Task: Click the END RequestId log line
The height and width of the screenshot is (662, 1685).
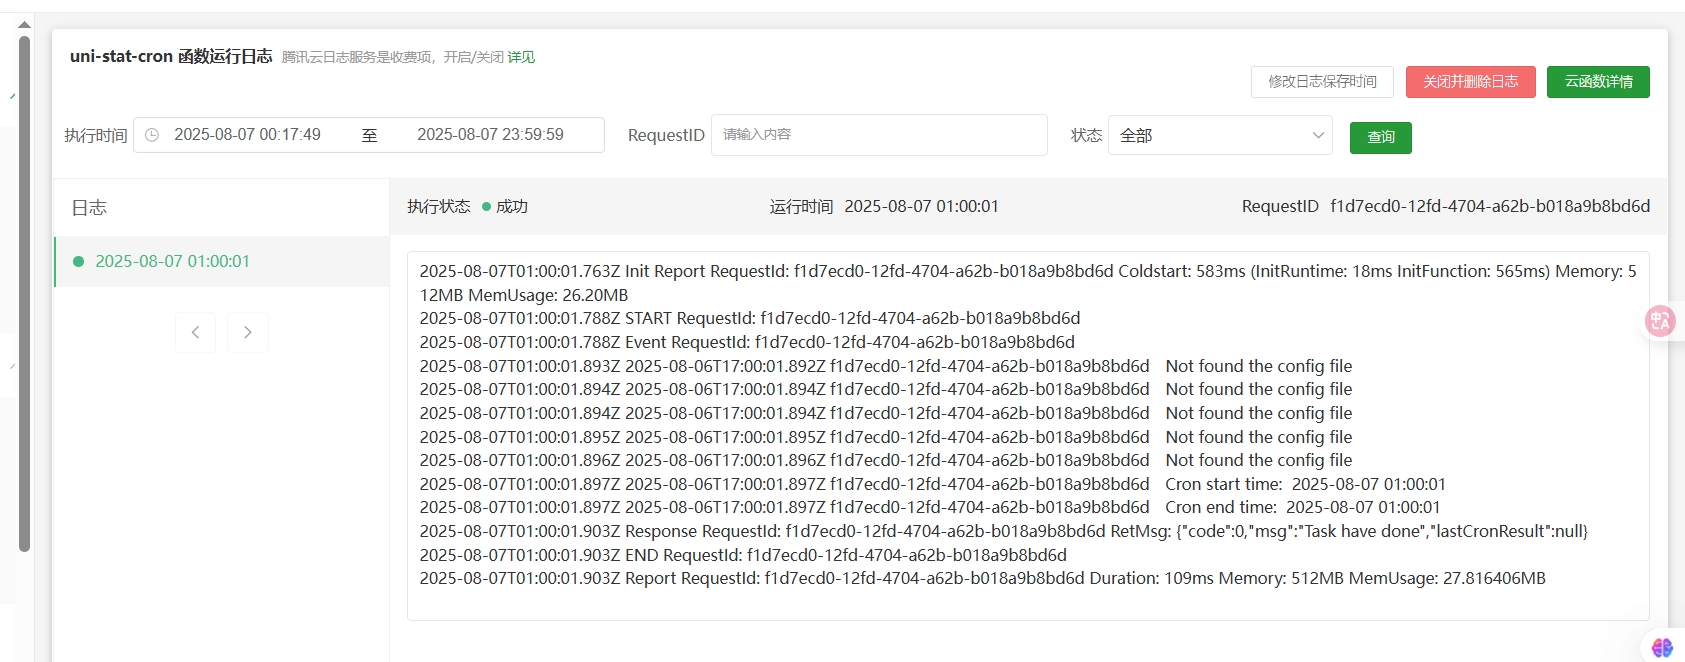Action: point(743,556)
